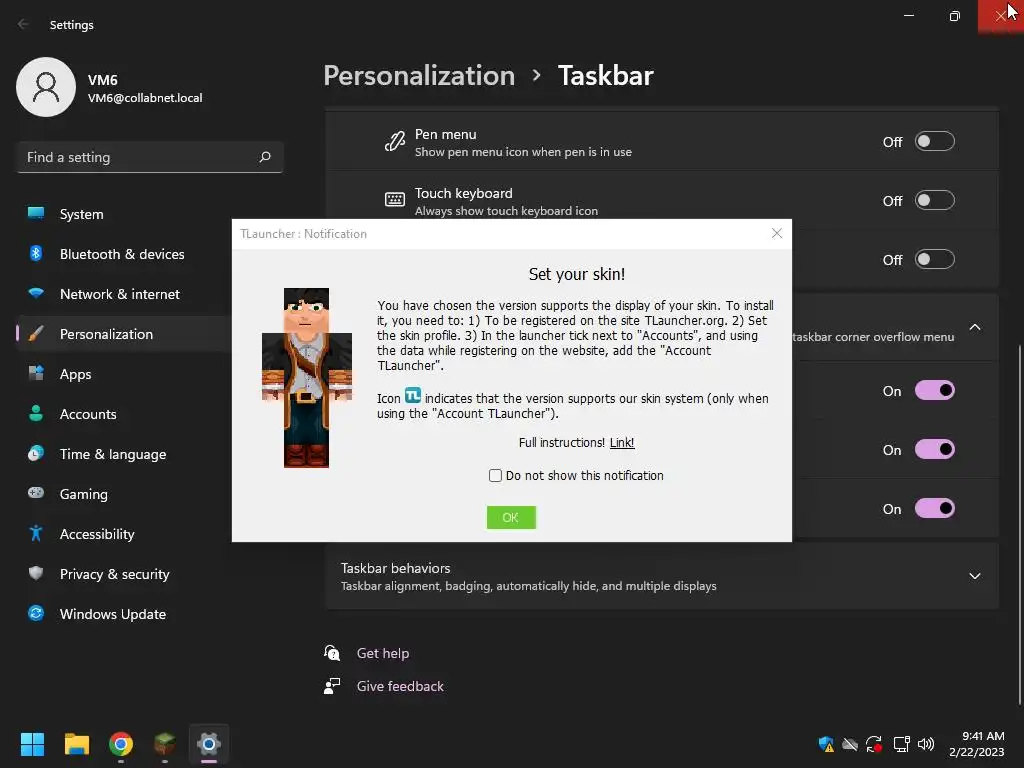Open Google Chrome from taskbar
The height and width of the screenshot is (768, 1024).
121,744
